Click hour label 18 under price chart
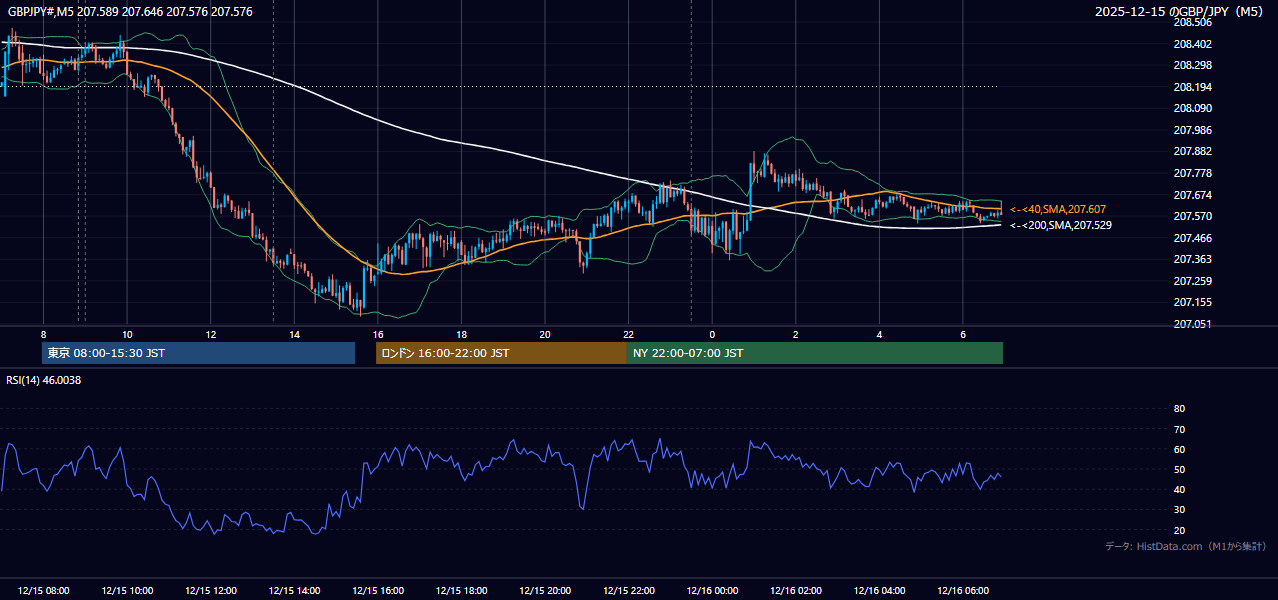Viewport: 1278px width, 600px height. (x=461, y=334)
